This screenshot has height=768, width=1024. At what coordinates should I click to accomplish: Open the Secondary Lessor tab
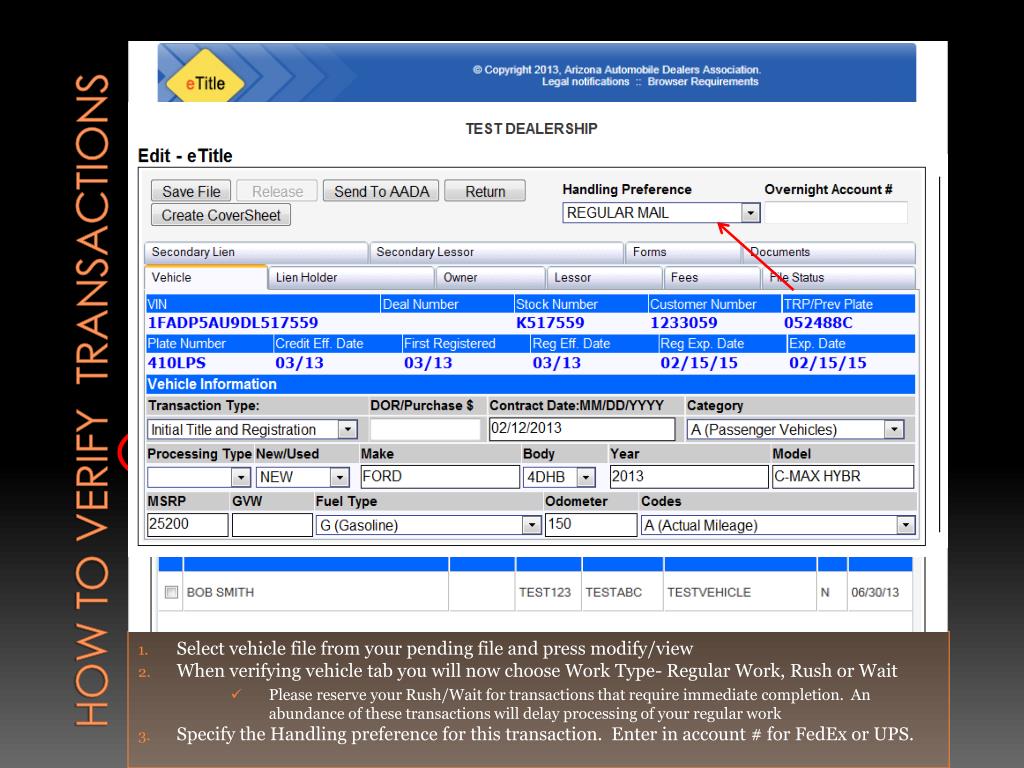click(496, 253)
